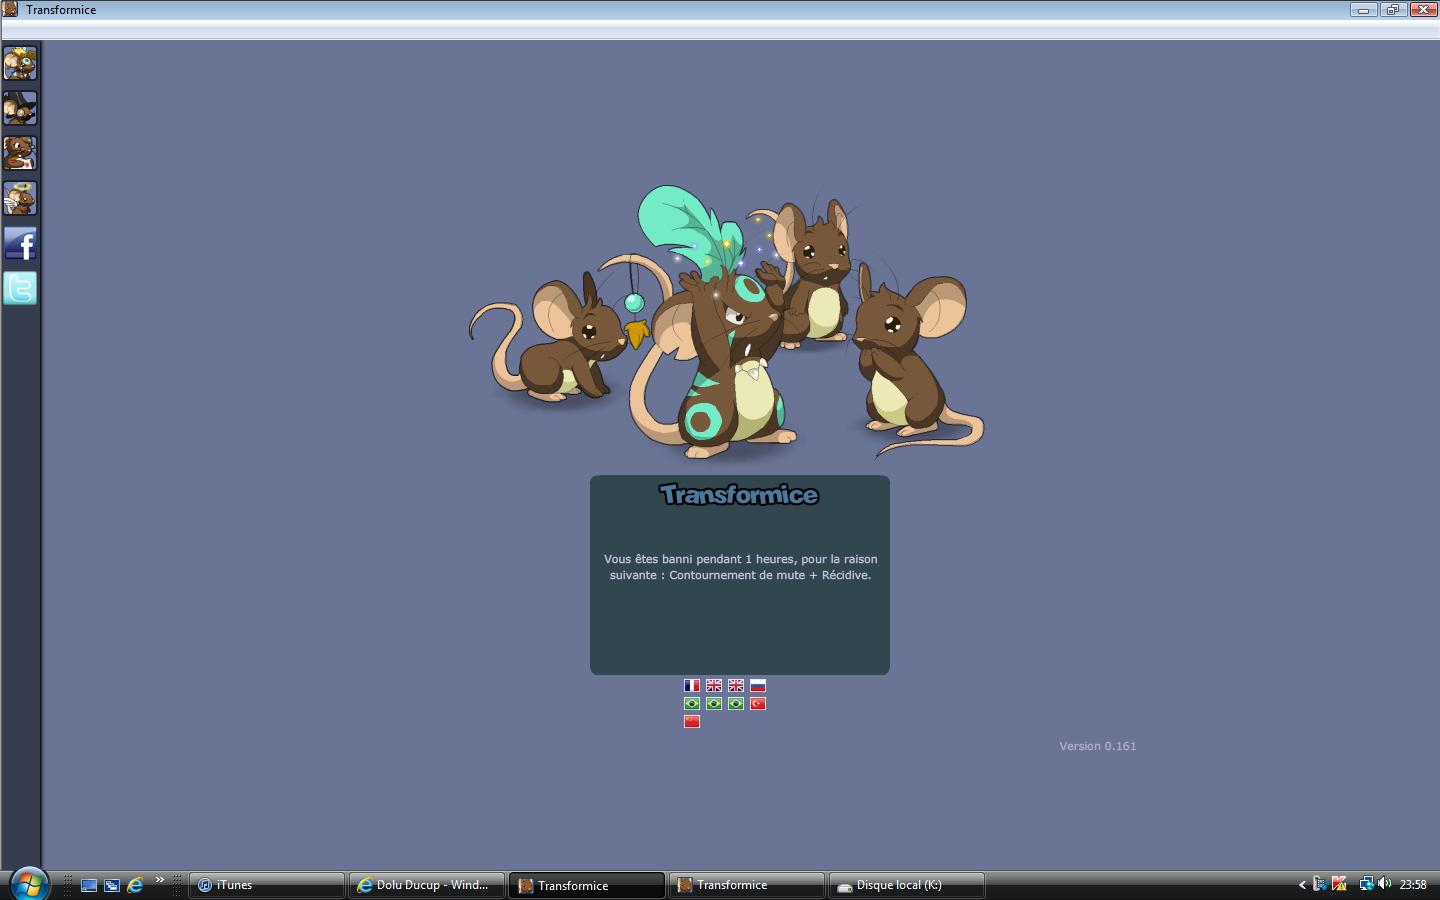The width and height of the screenshot is (1440, 900).
Task: Open the top-hat monocle mouse sidebar icon
Action: pyautogui.click(x=20, y=108)
